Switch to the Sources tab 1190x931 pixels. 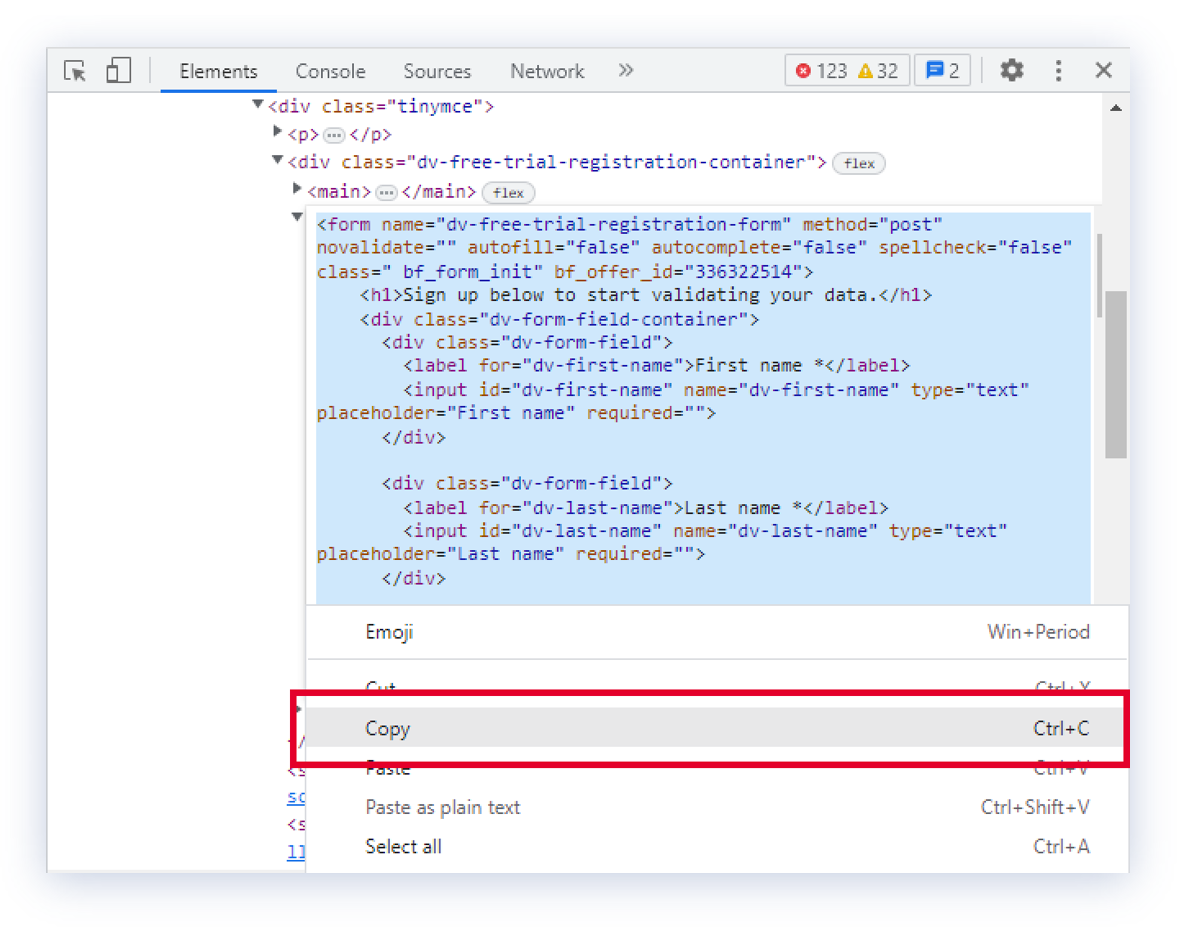[x=437, y=71]
